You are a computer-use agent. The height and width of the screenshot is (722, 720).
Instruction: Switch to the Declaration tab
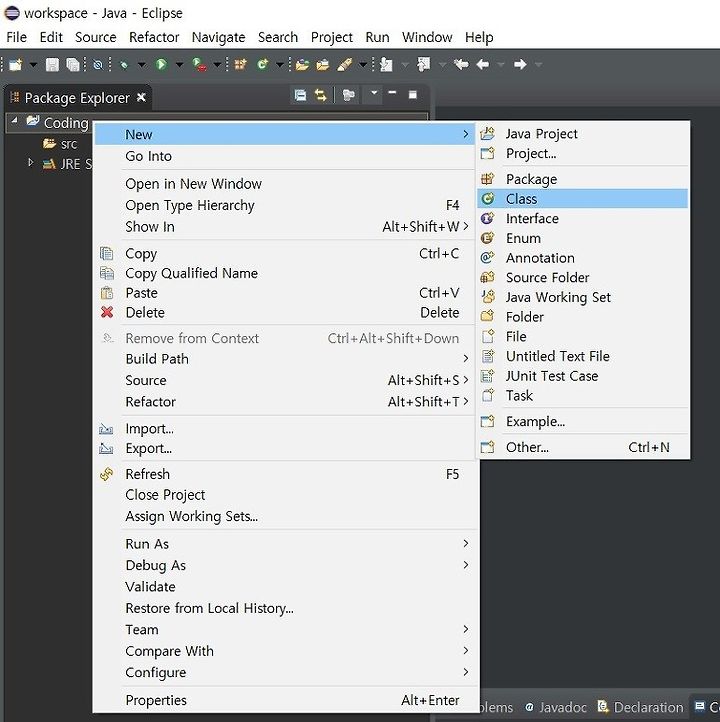tap(640, 707)
